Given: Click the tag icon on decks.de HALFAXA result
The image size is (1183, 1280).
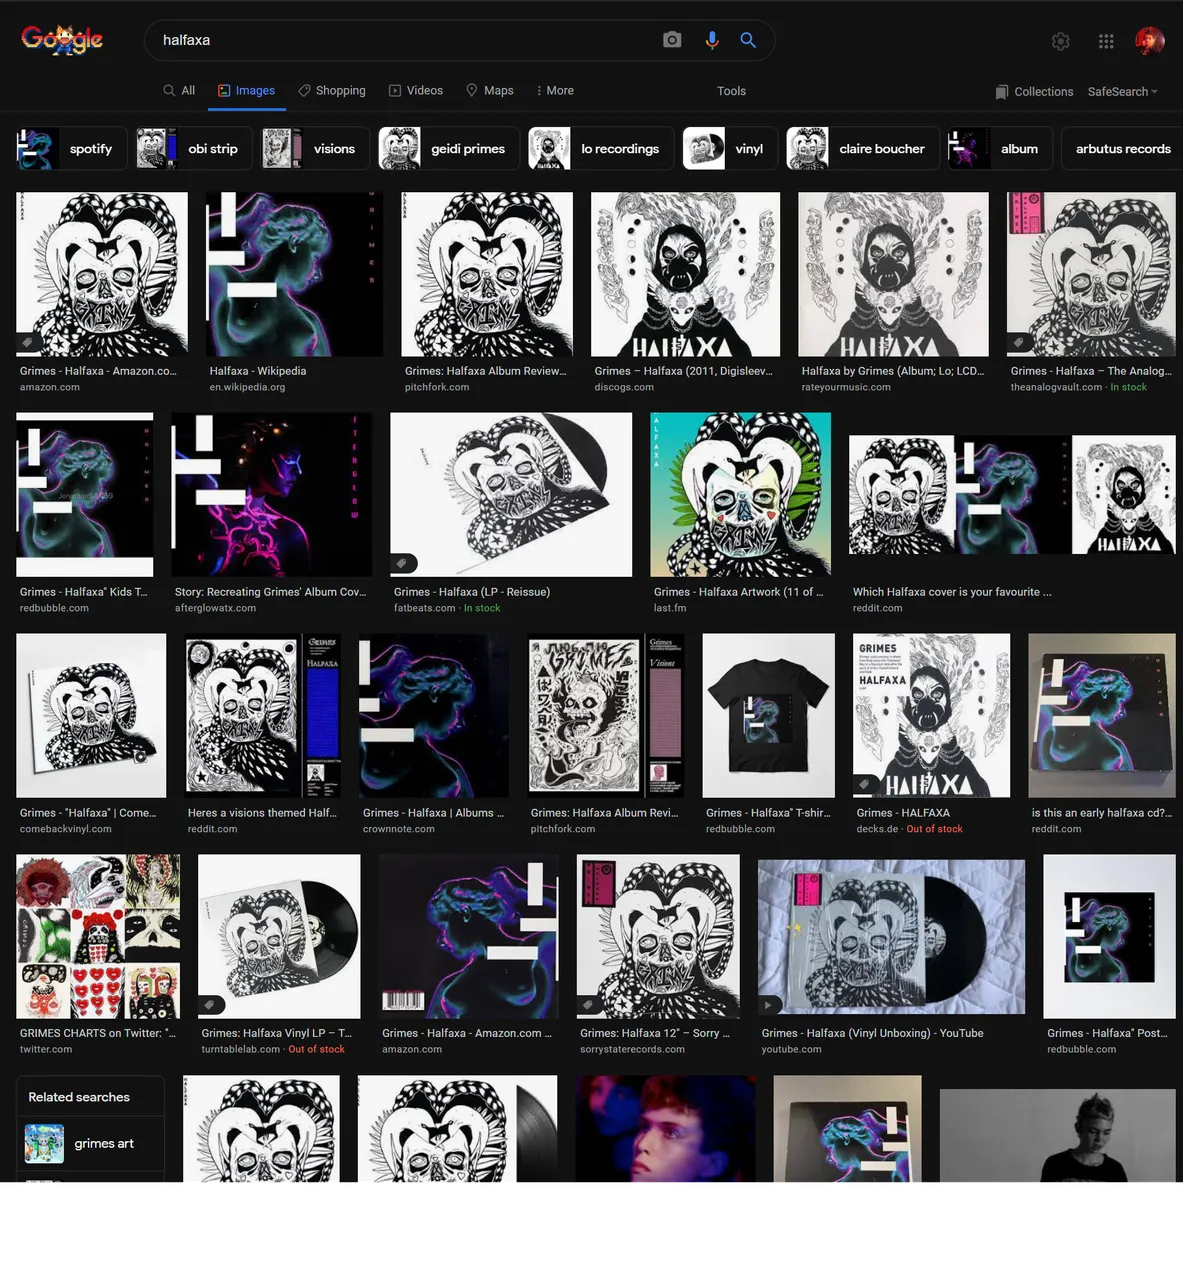Looking at the screenshot, I should 864,784.
